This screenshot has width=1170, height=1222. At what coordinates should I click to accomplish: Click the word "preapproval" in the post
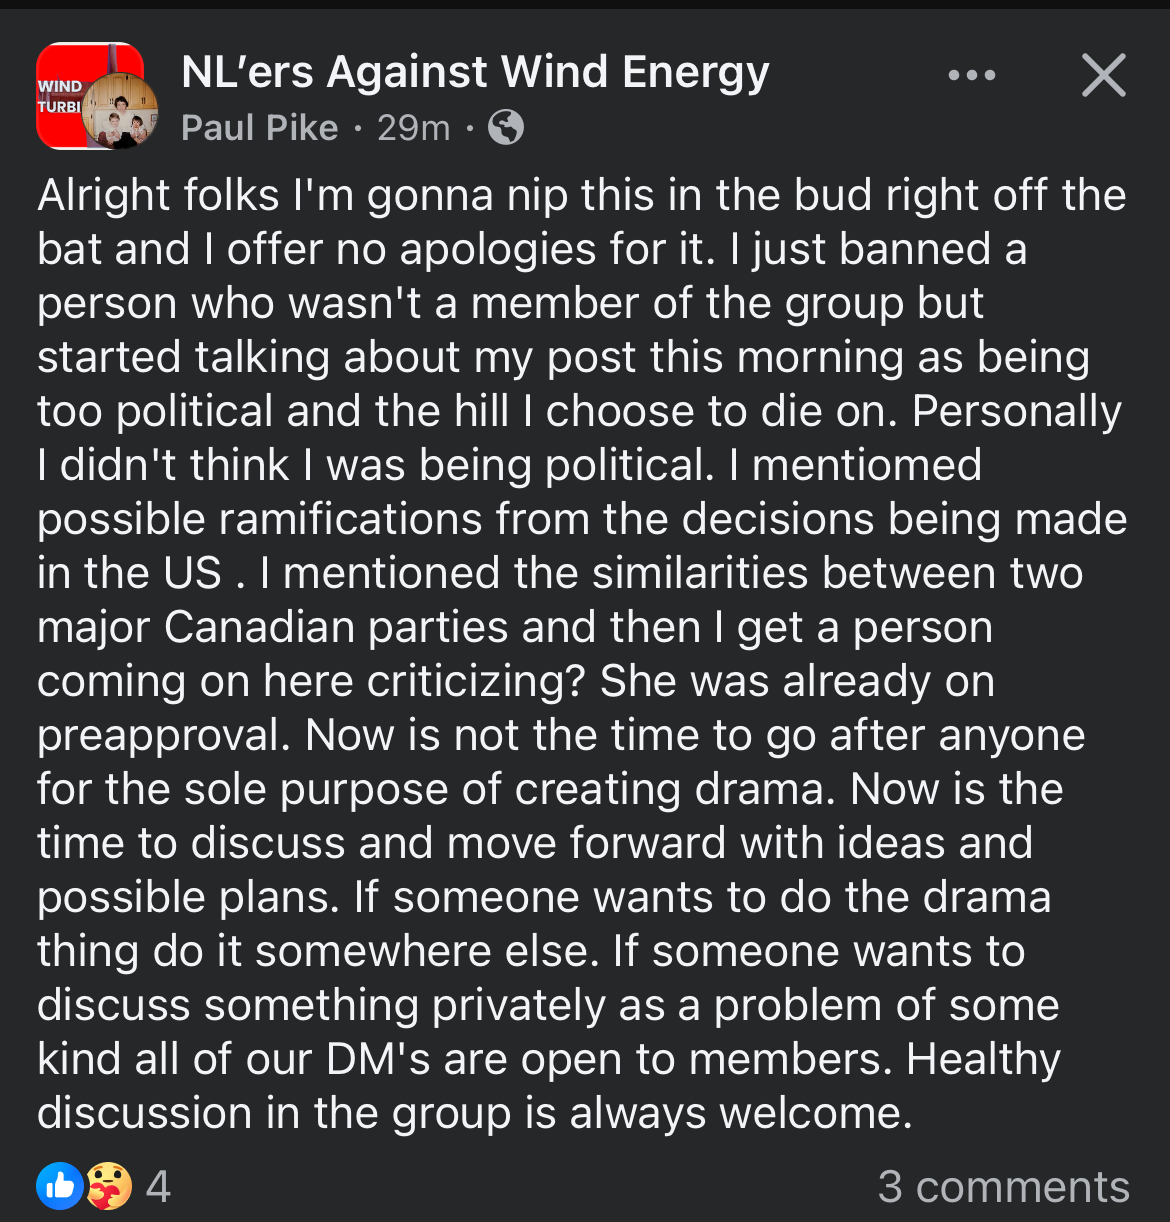coord(163,735)
